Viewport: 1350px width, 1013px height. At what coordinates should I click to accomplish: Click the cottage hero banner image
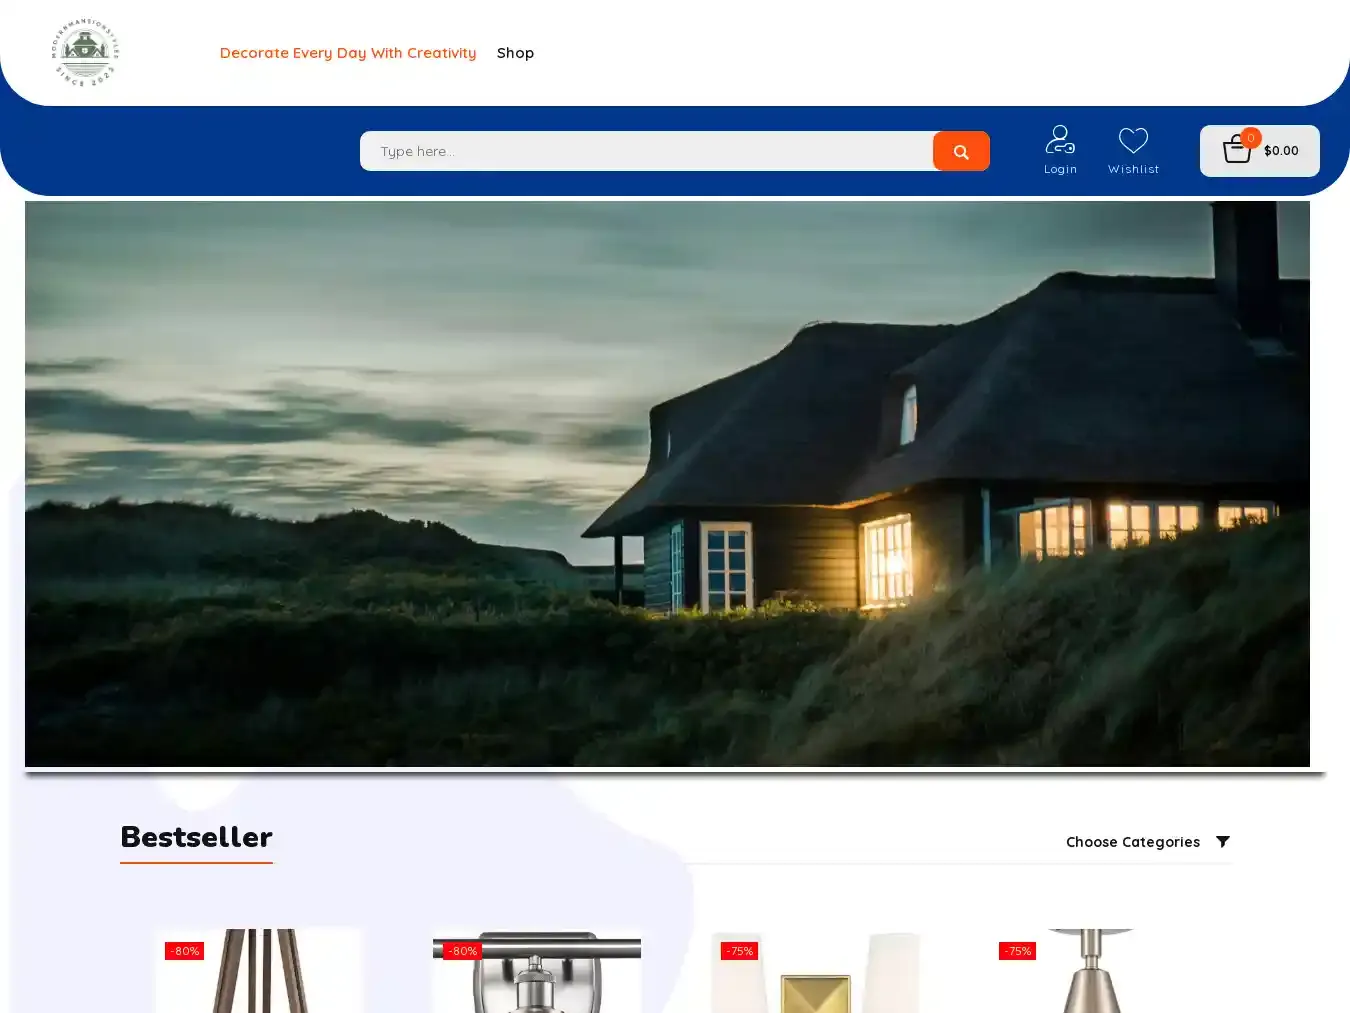[667, 484]
